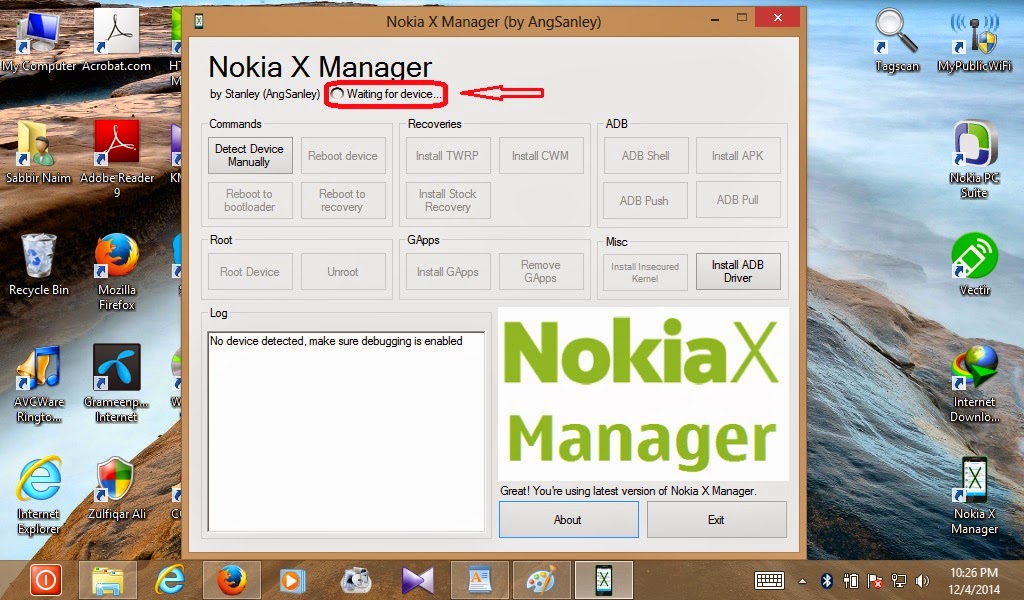Open the speaker volume icon in the tray
This screenshot has height=600, width=1024.
pyautogui.click(x=922, y=578)
